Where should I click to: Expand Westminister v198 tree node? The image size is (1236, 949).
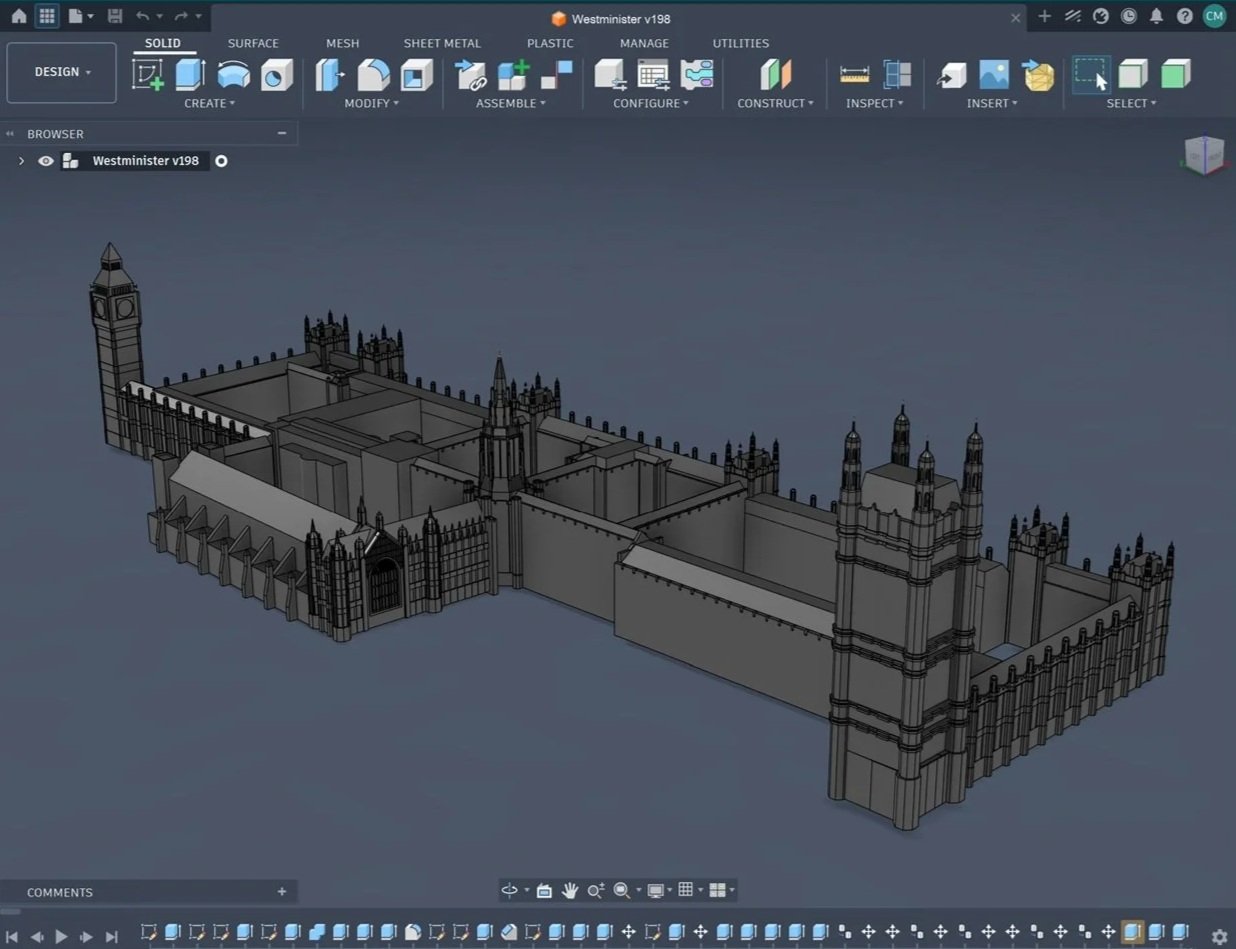(x=21, y=161)
